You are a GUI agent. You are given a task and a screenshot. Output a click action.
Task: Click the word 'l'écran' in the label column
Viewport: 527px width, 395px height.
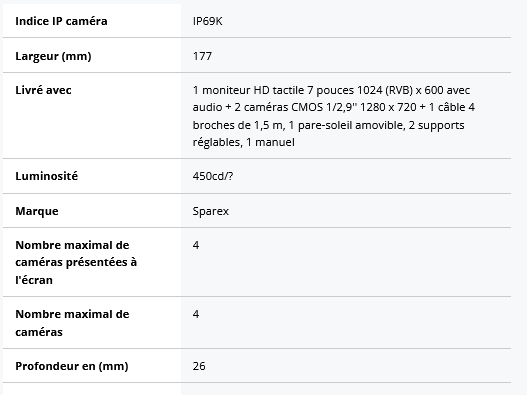34,280
